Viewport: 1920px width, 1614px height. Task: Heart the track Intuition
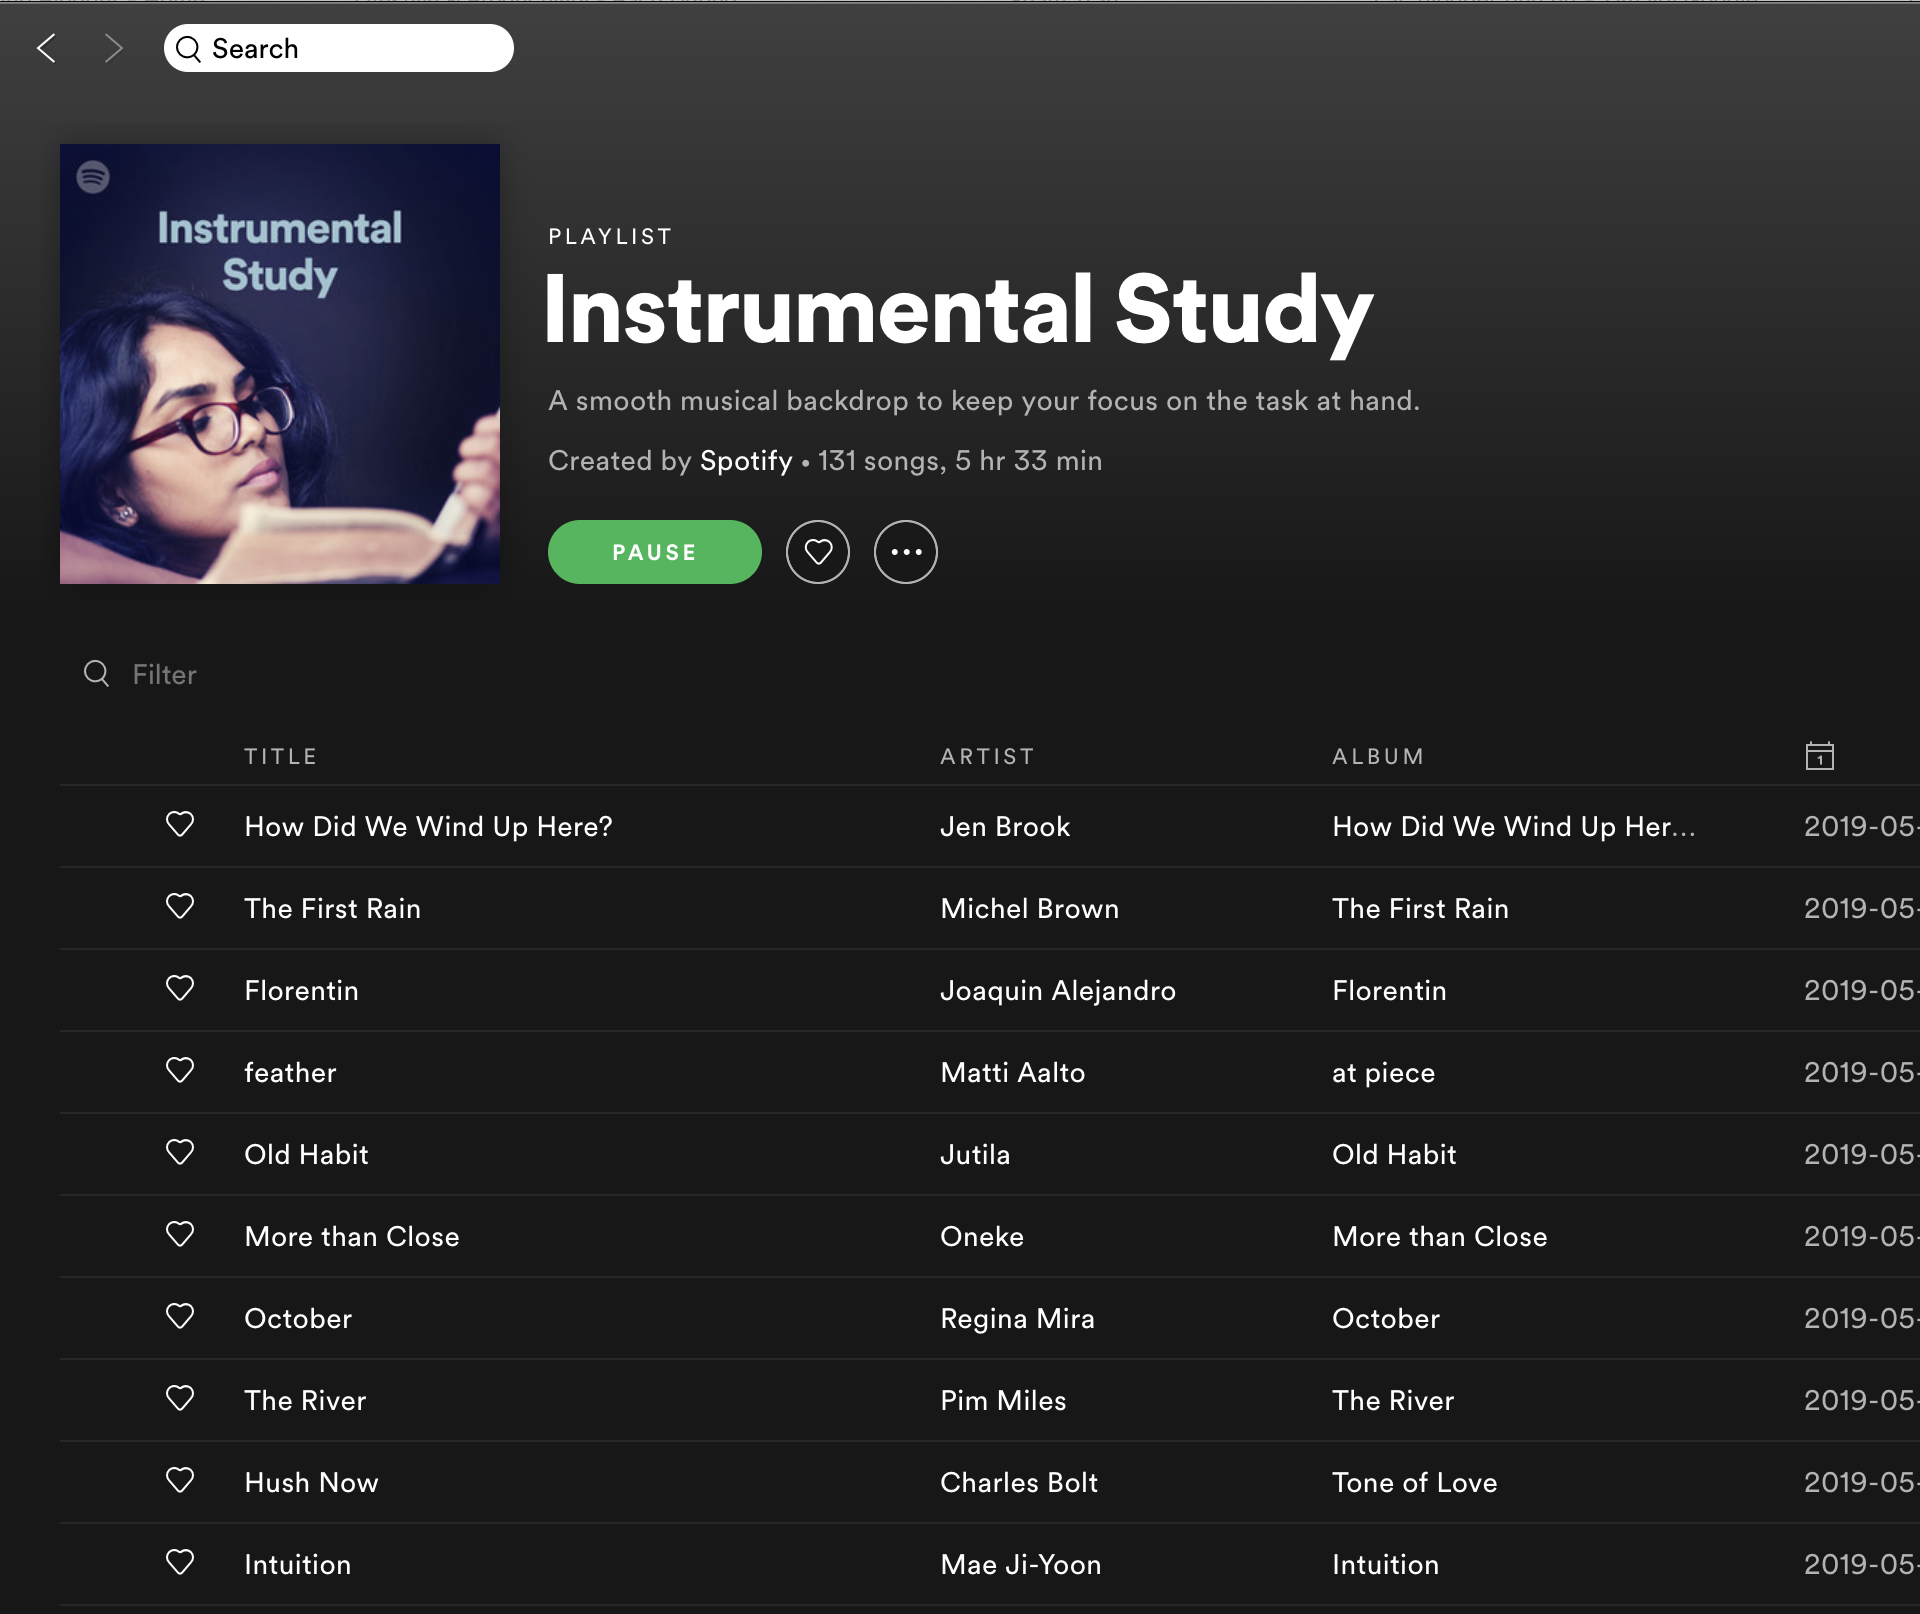[180, 1563]
